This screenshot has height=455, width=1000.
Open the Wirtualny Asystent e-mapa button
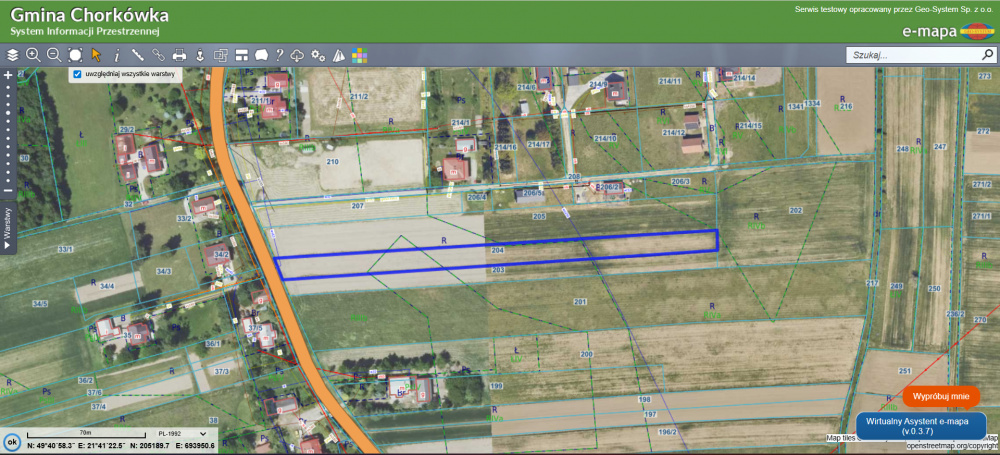[921, 426]
